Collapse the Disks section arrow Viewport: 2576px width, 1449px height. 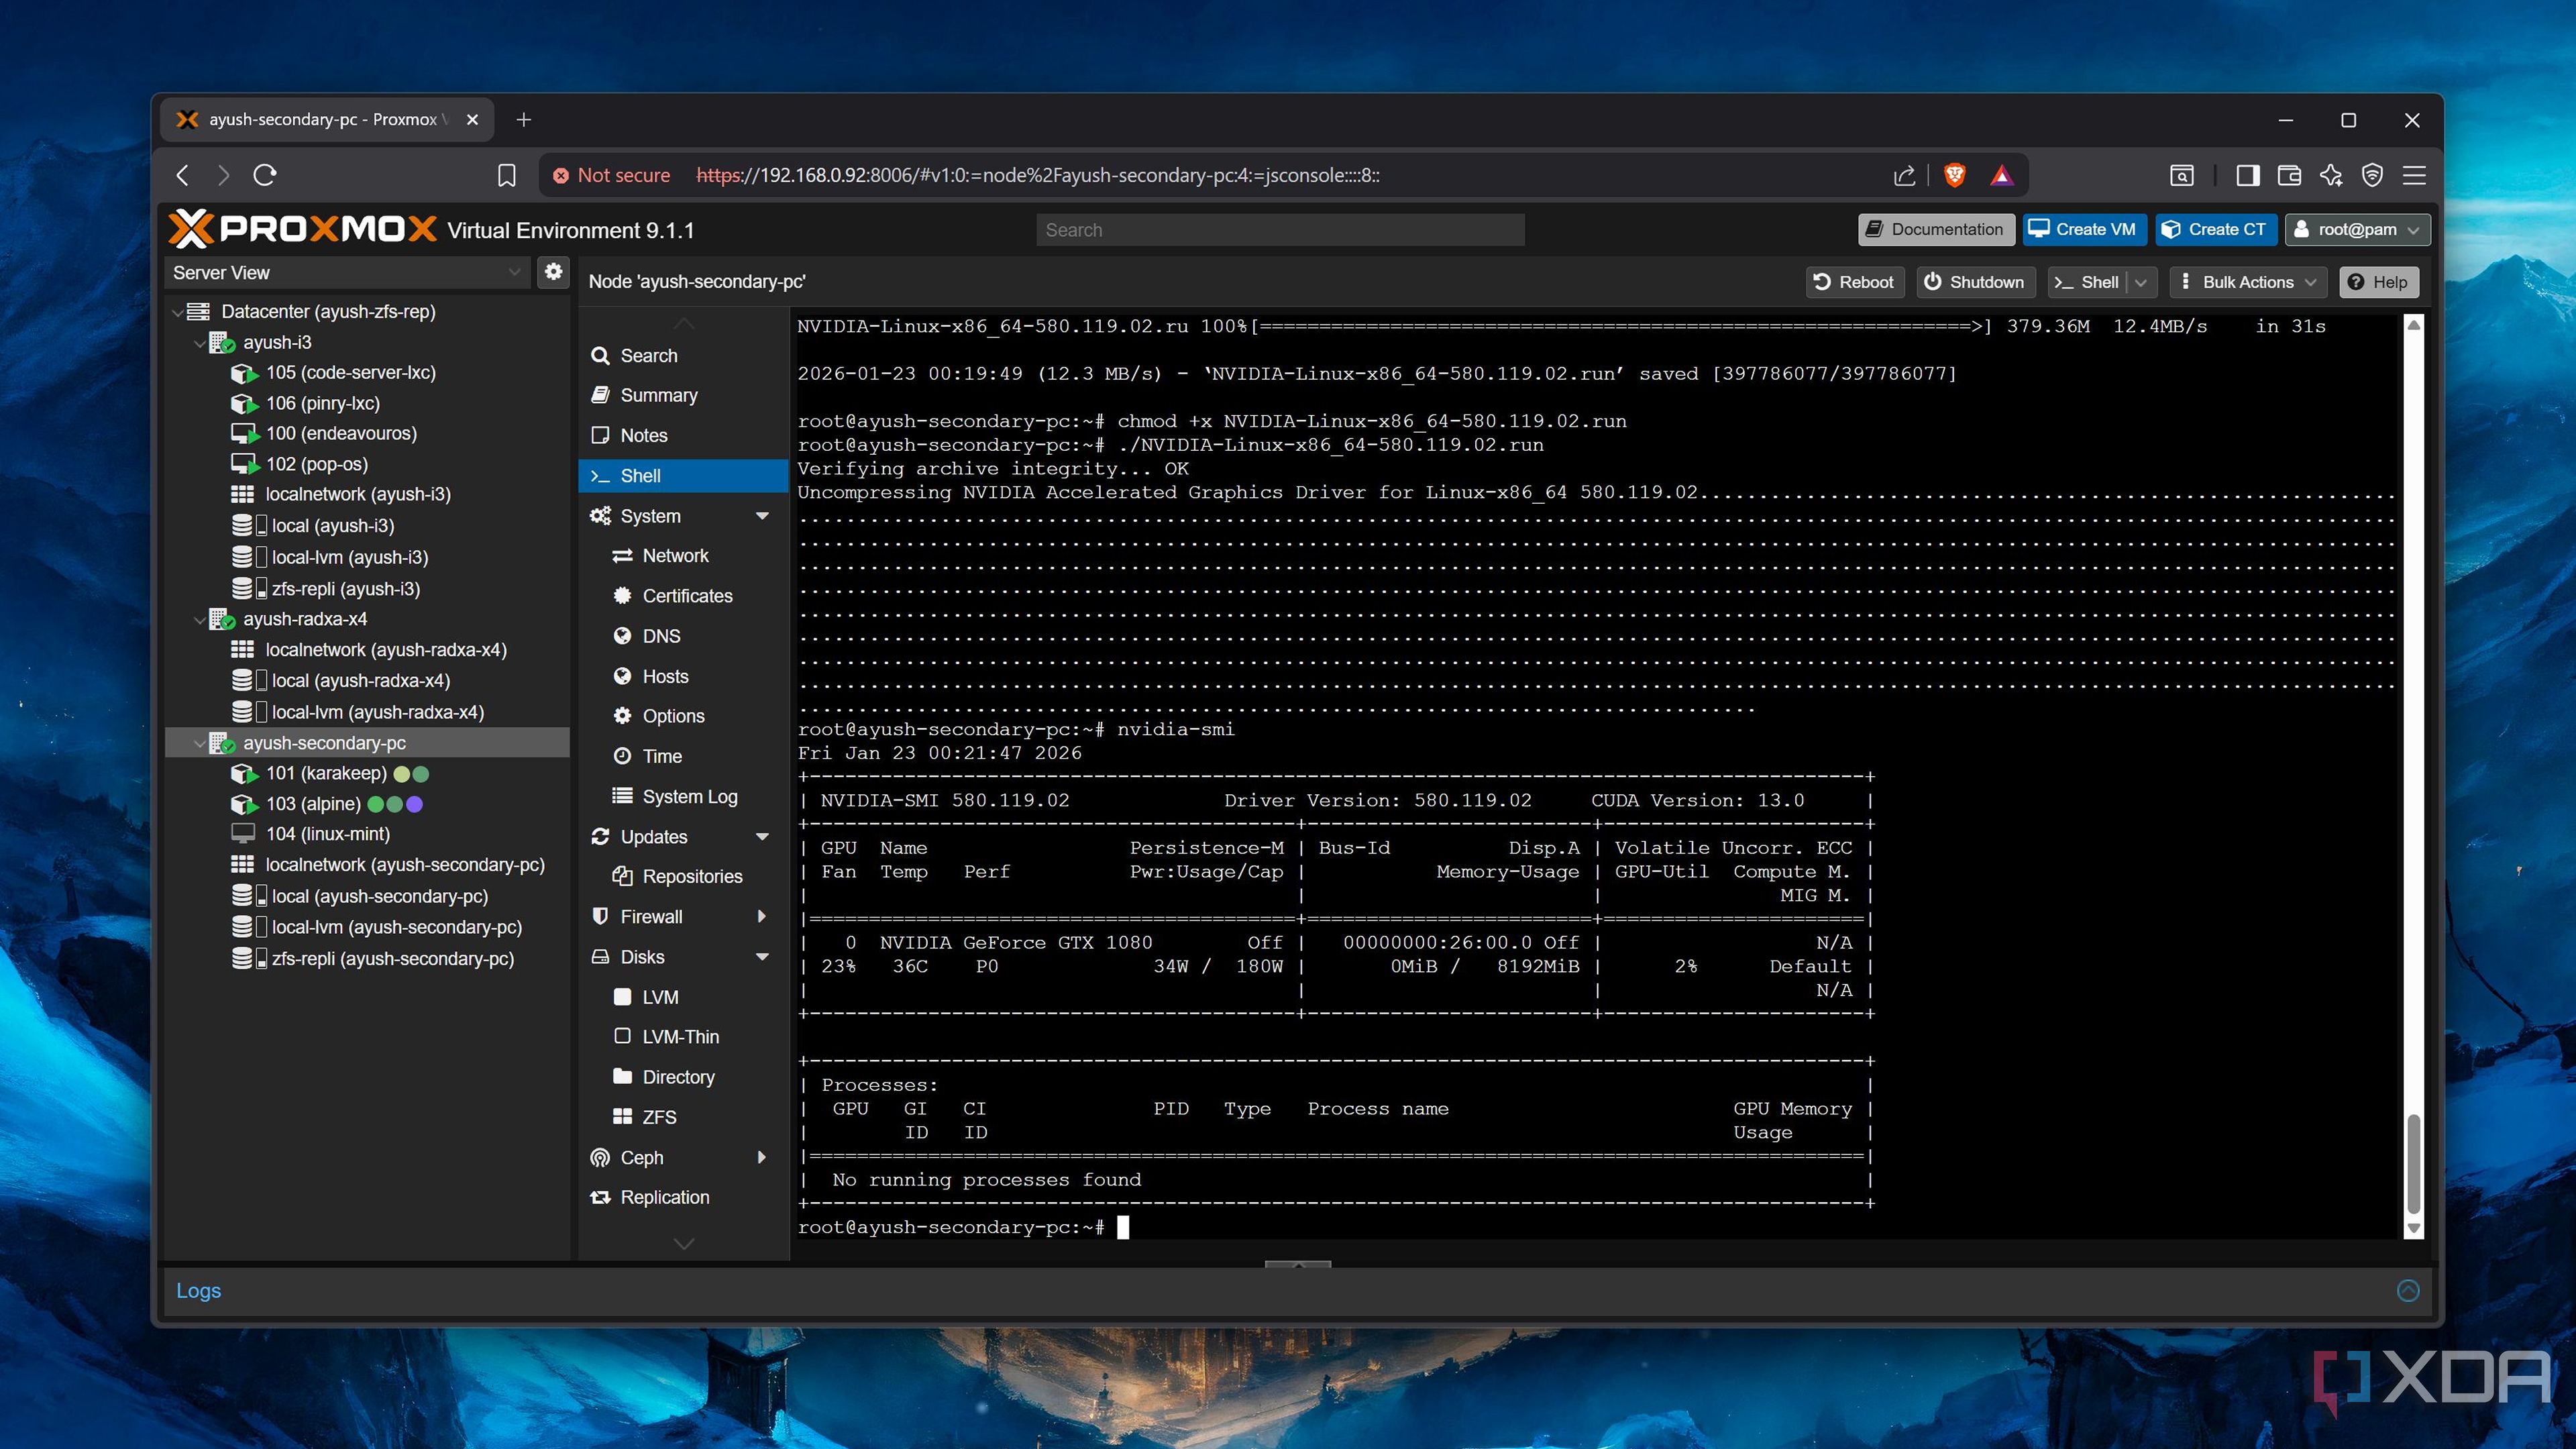pyautogui.click(x=762, y=957)
